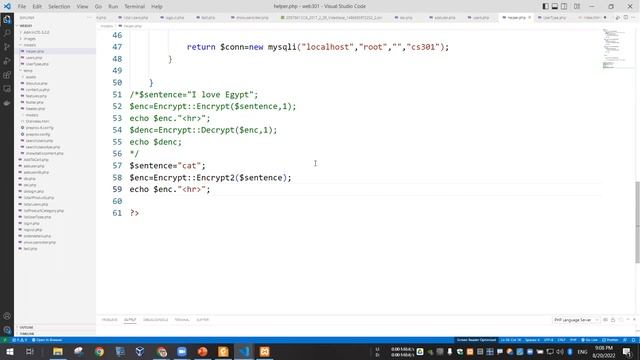This screenshot has width=640, height=360.
Task: Open the Source Control view
Action: 7,47
